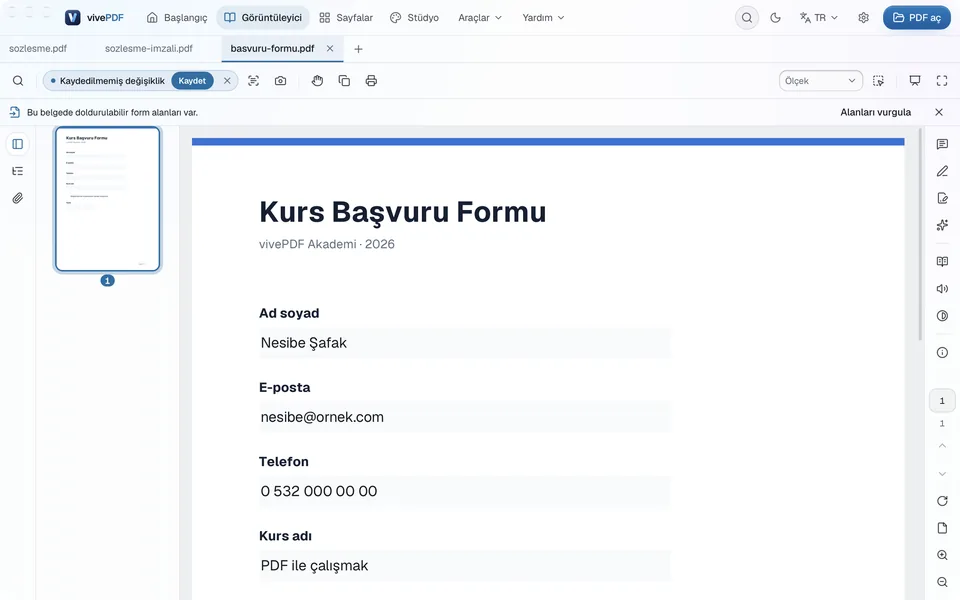Select the Görüntüleyici tab
Screen dimensions: 960x600
[x=263, y=18]
